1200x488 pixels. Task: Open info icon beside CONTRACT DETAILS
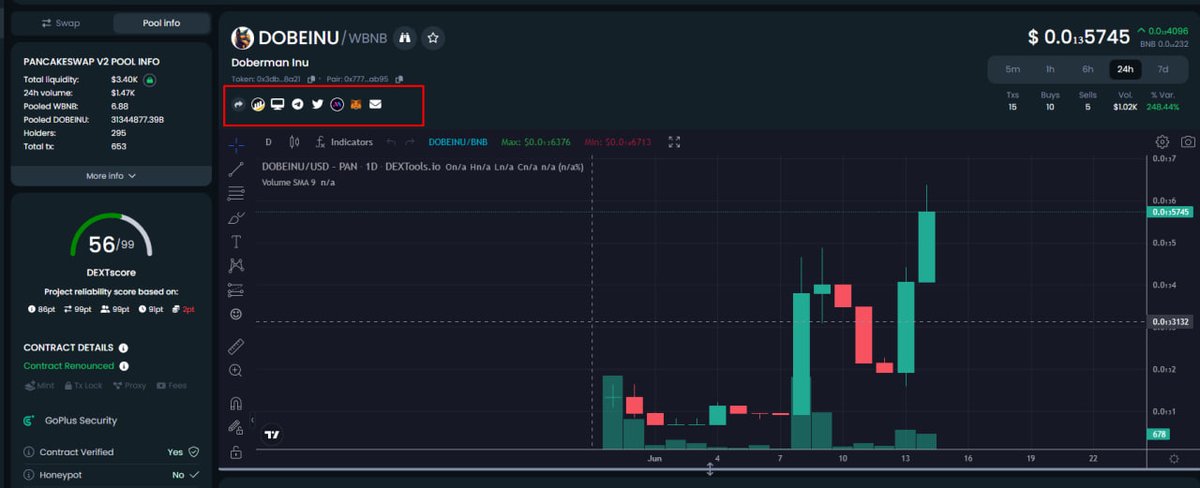pyautogui.click(x=123, y=348)
